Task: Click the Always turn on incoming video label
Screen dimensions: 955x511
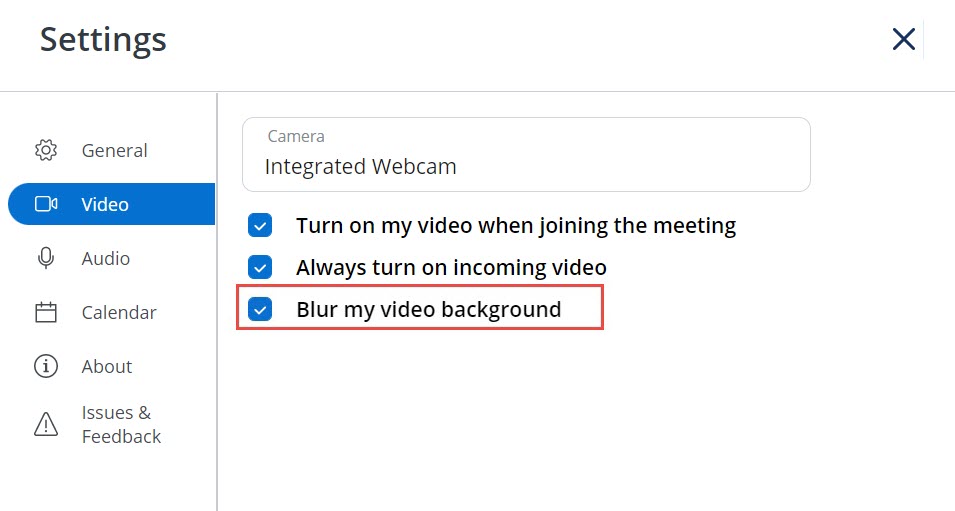Action: tap(451, 267)
